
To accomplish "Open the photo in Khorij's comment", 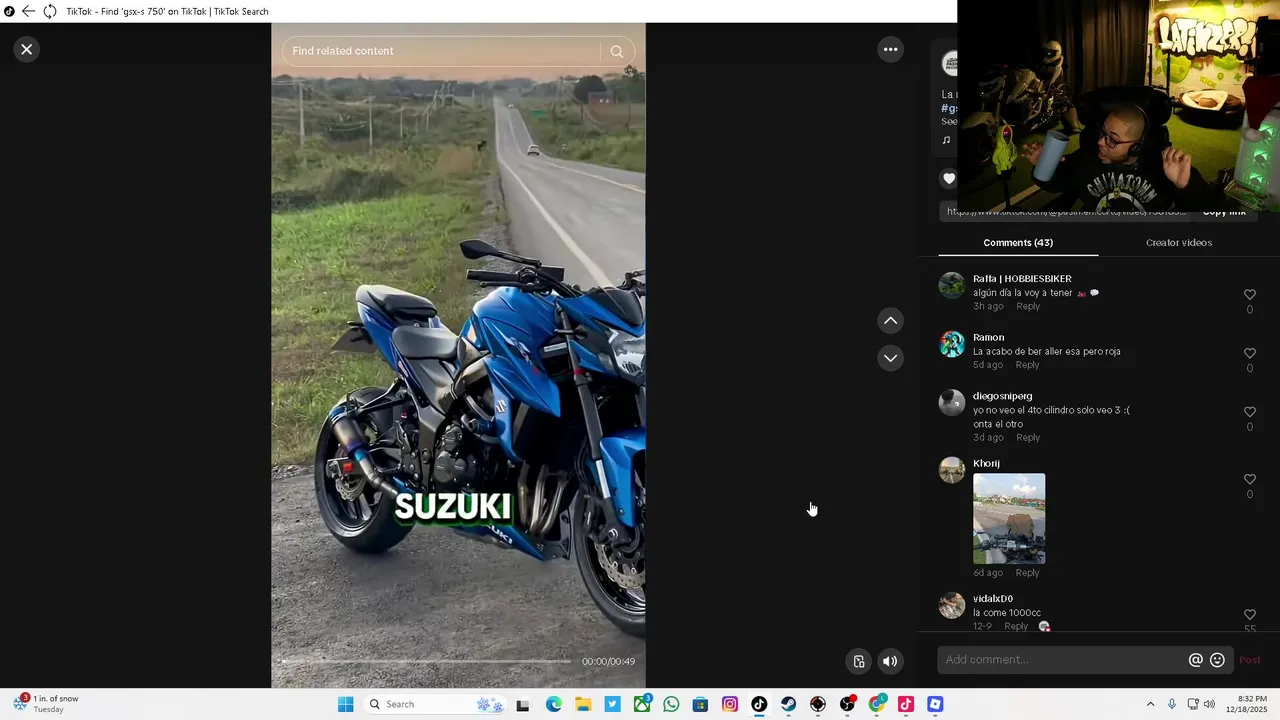I will pos(1009,519).
